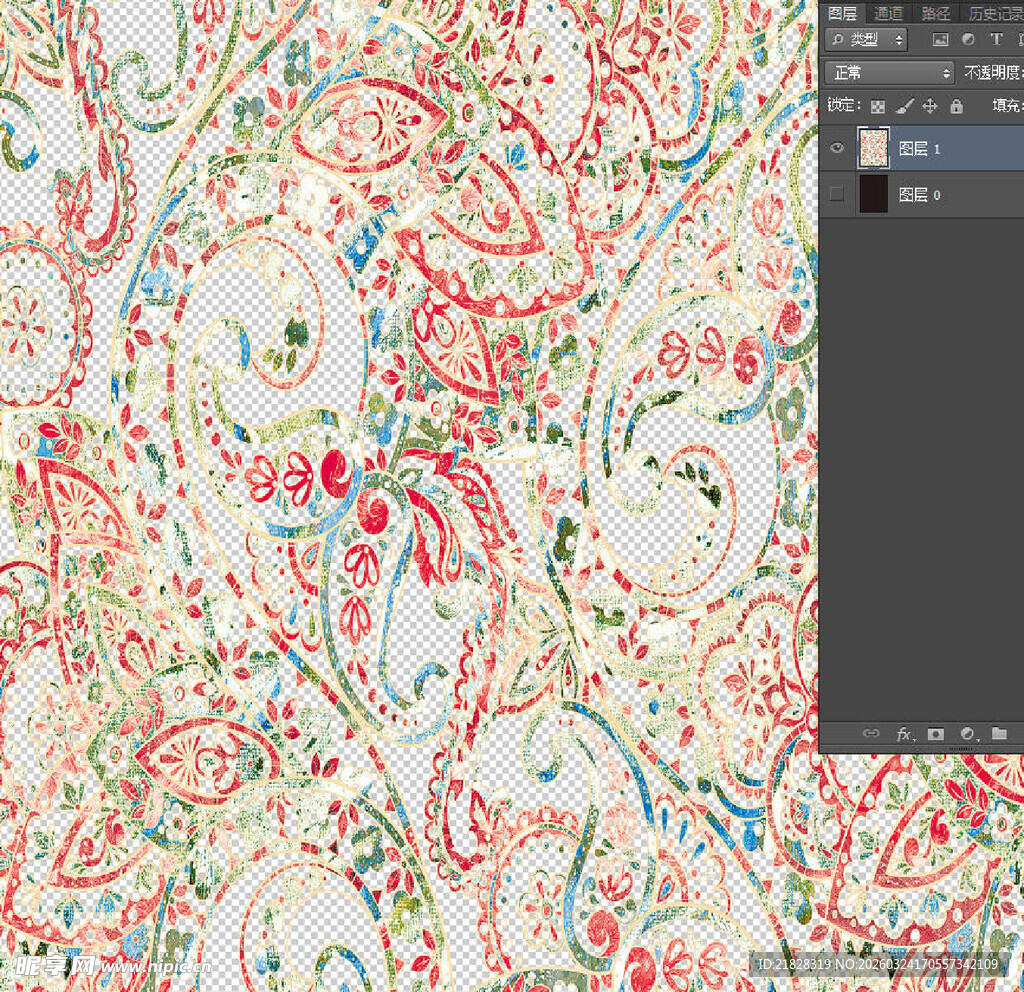Image resolution: width=1024 pixels, height=992 pixels.
Task: Open the 历史记录 tab
Action: pyautogui.click(x=995, y=13)
